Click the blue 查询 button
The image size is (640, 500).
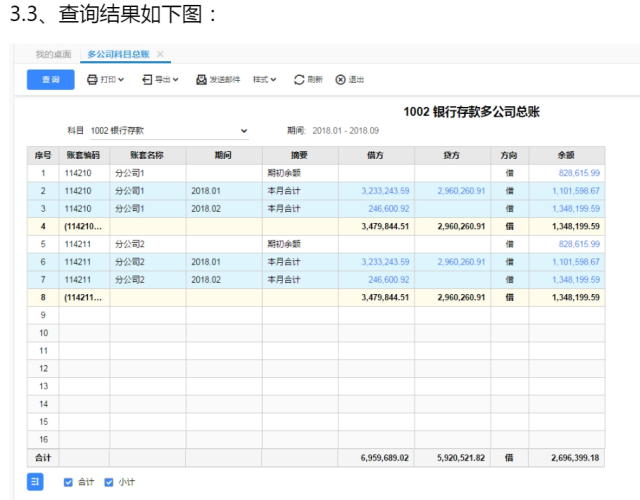click(x=51, y=80)
